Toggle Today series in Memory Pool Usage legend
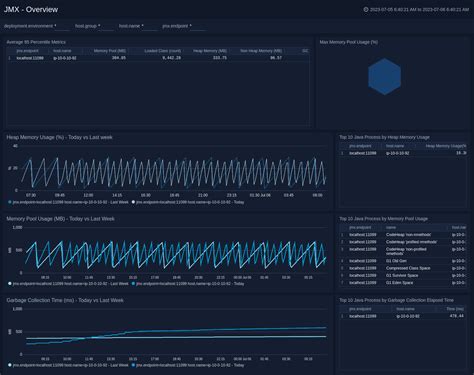The image size is (474, 375). click(x=188, y=284)
